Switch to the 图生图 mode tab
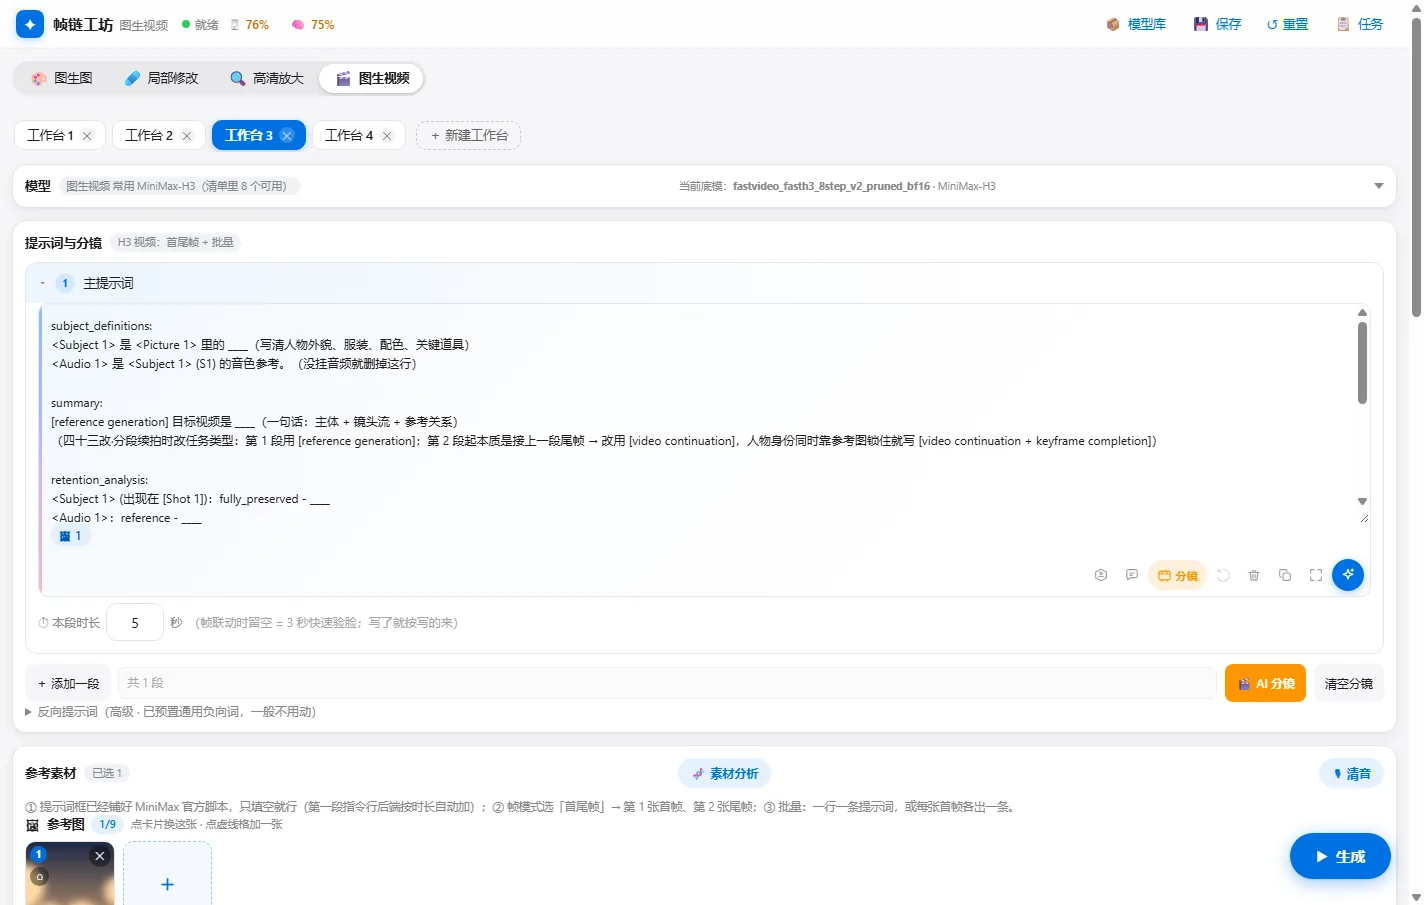The height and width of the screenshot is (905, 1424). click(x=62, y=78)
